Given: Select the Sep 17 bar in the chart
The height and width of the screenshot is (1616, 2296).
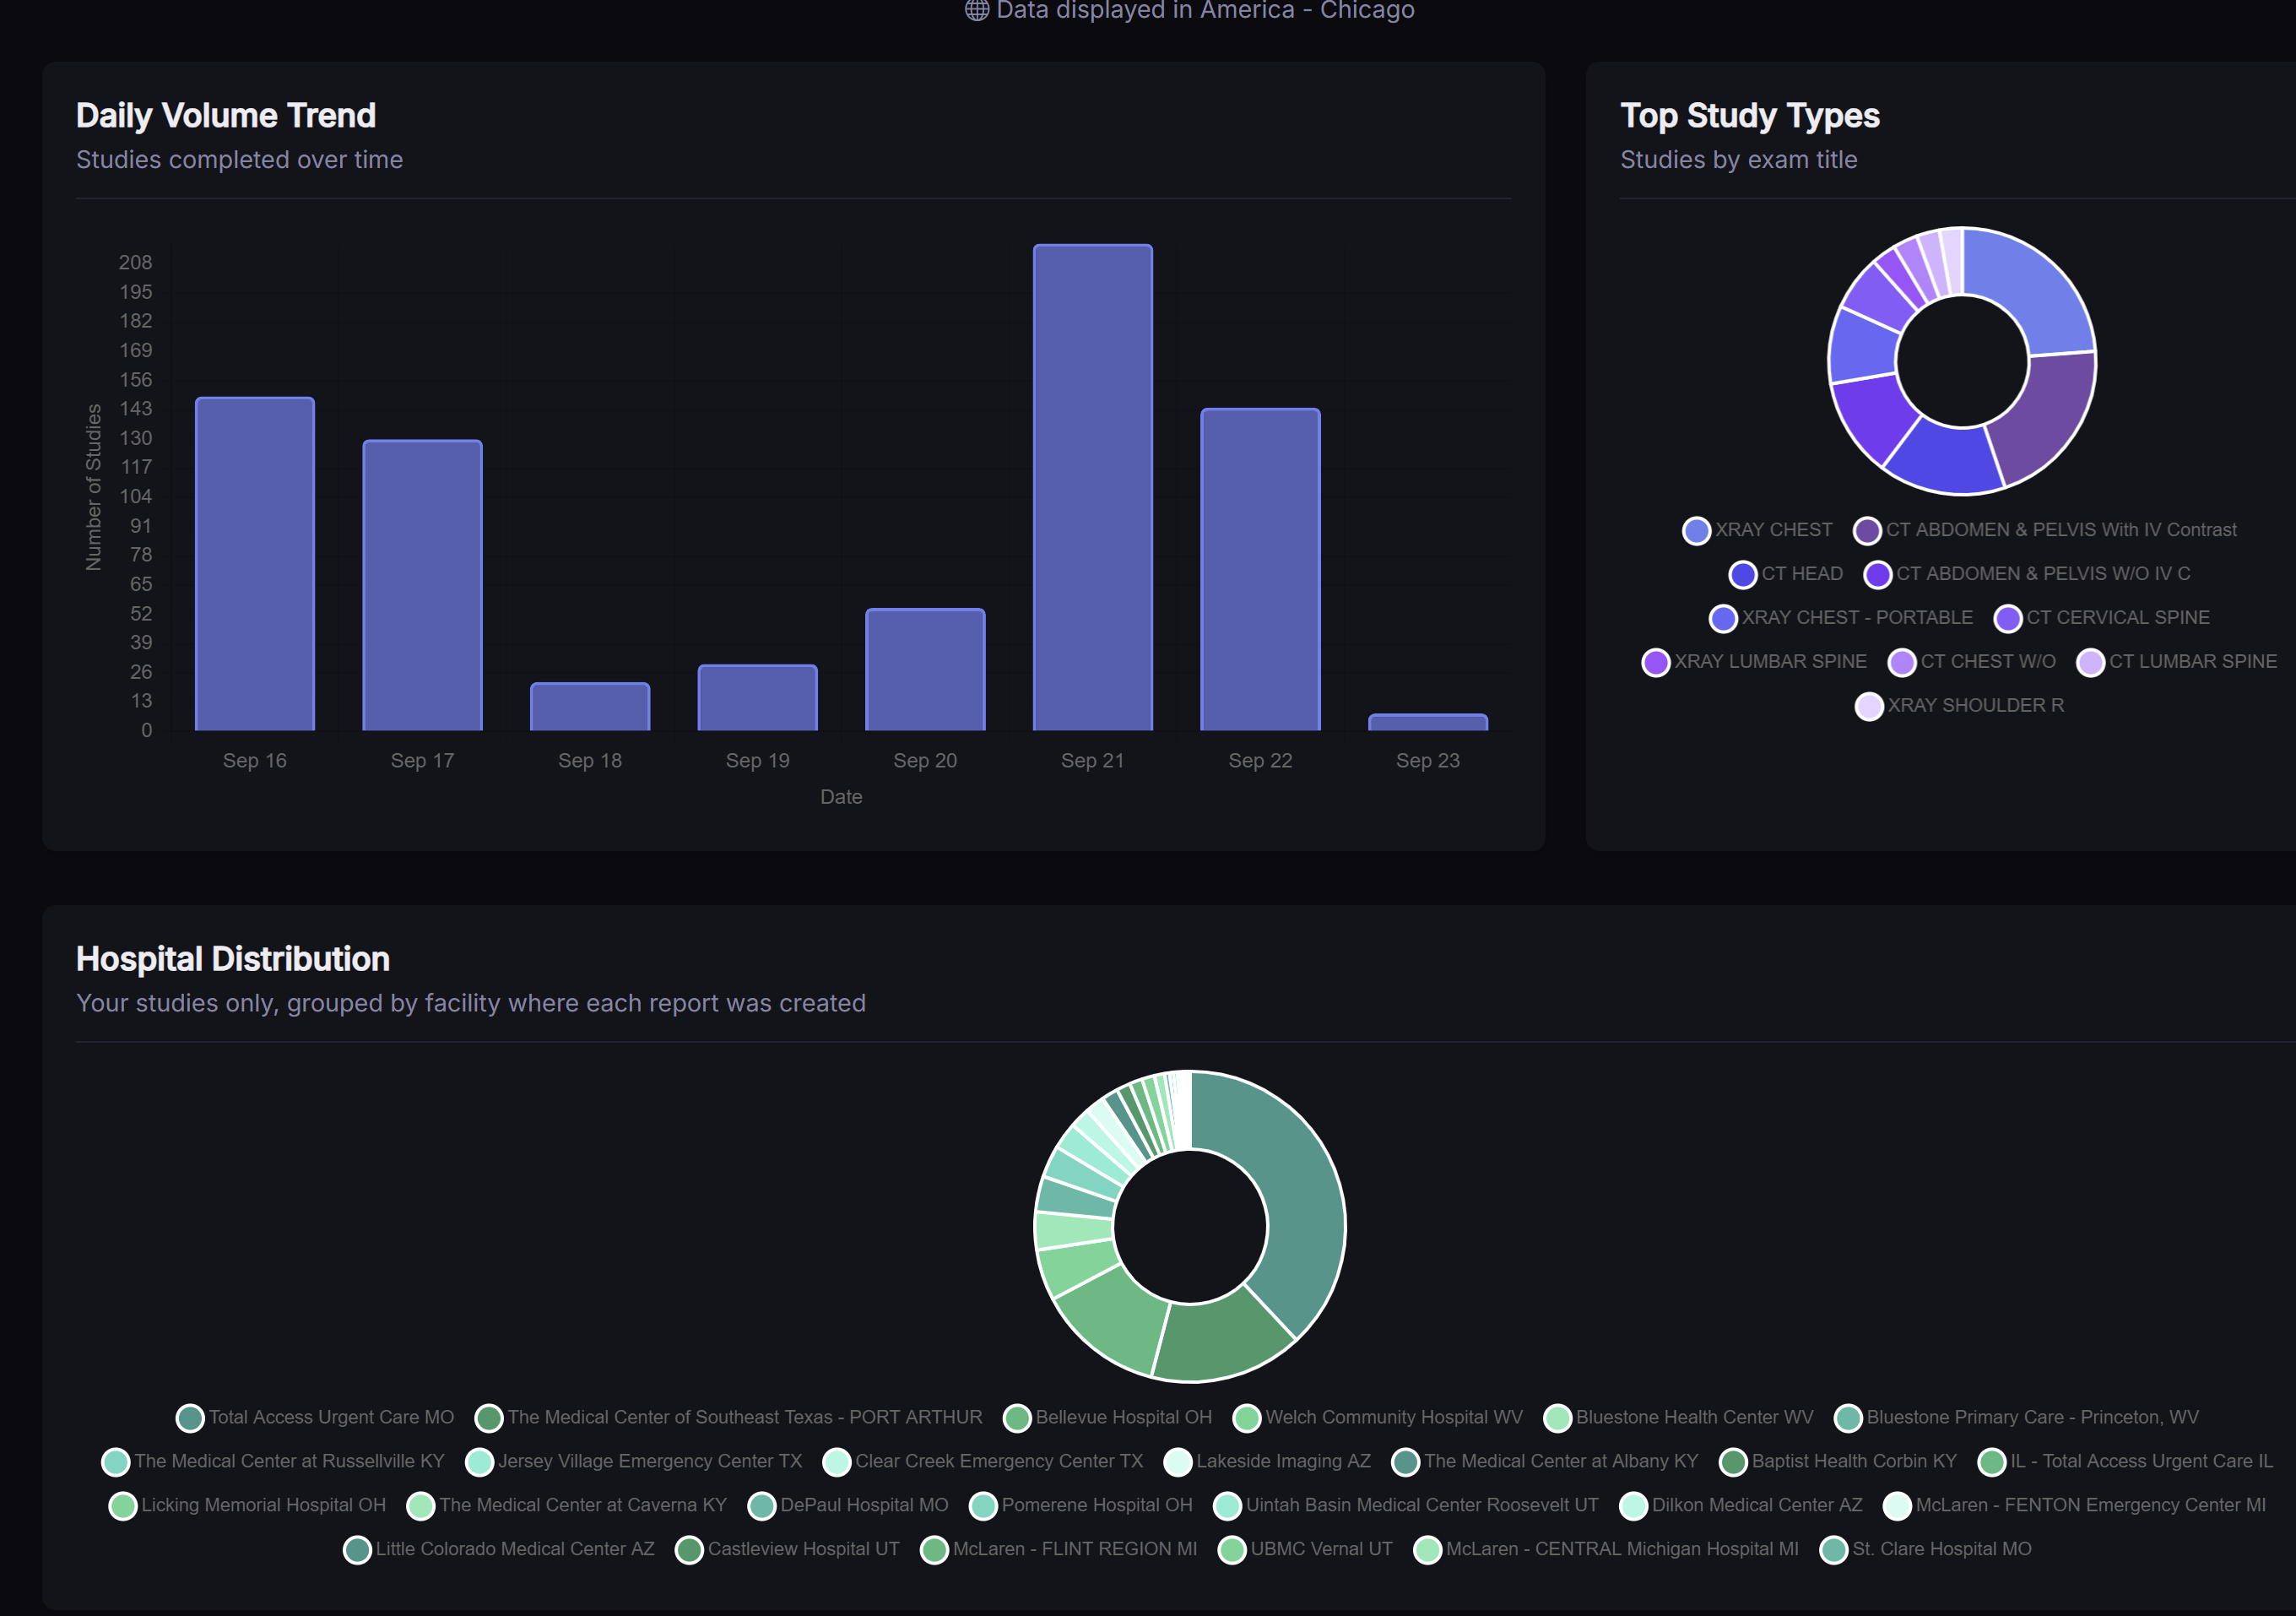Looking at the screenshot, I should click(x=422, y=585).
